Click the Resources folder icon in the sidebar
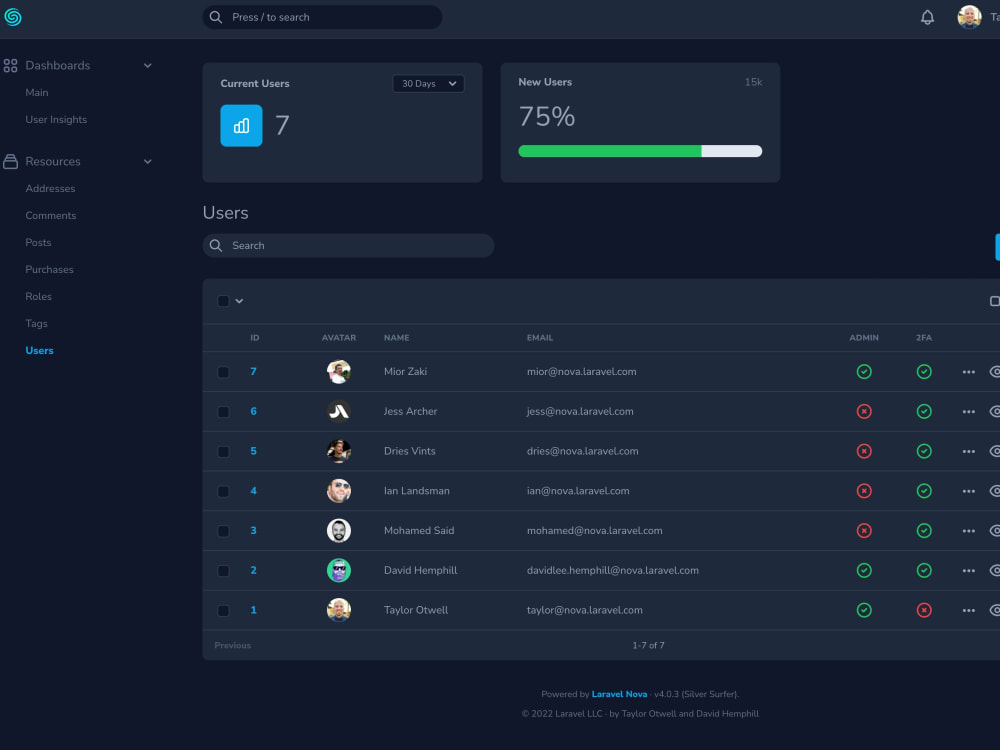This screenshot has width=1000, height=750. 10,161
